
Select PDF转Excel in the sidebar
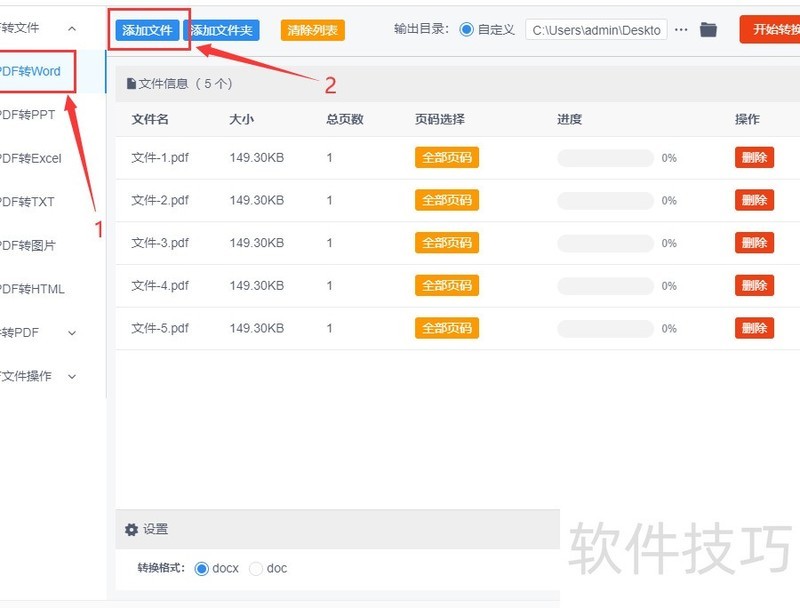[x=32, y=158]
